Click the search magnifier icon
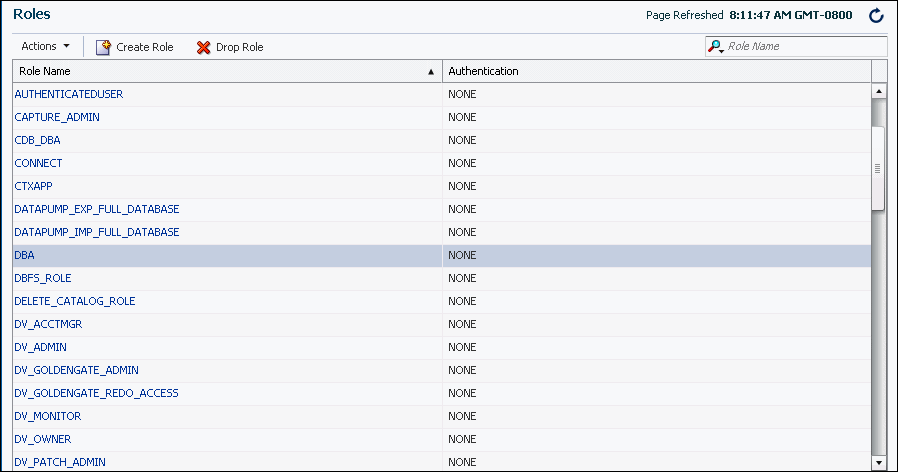898x472 pixels. (x=715, y=47)
